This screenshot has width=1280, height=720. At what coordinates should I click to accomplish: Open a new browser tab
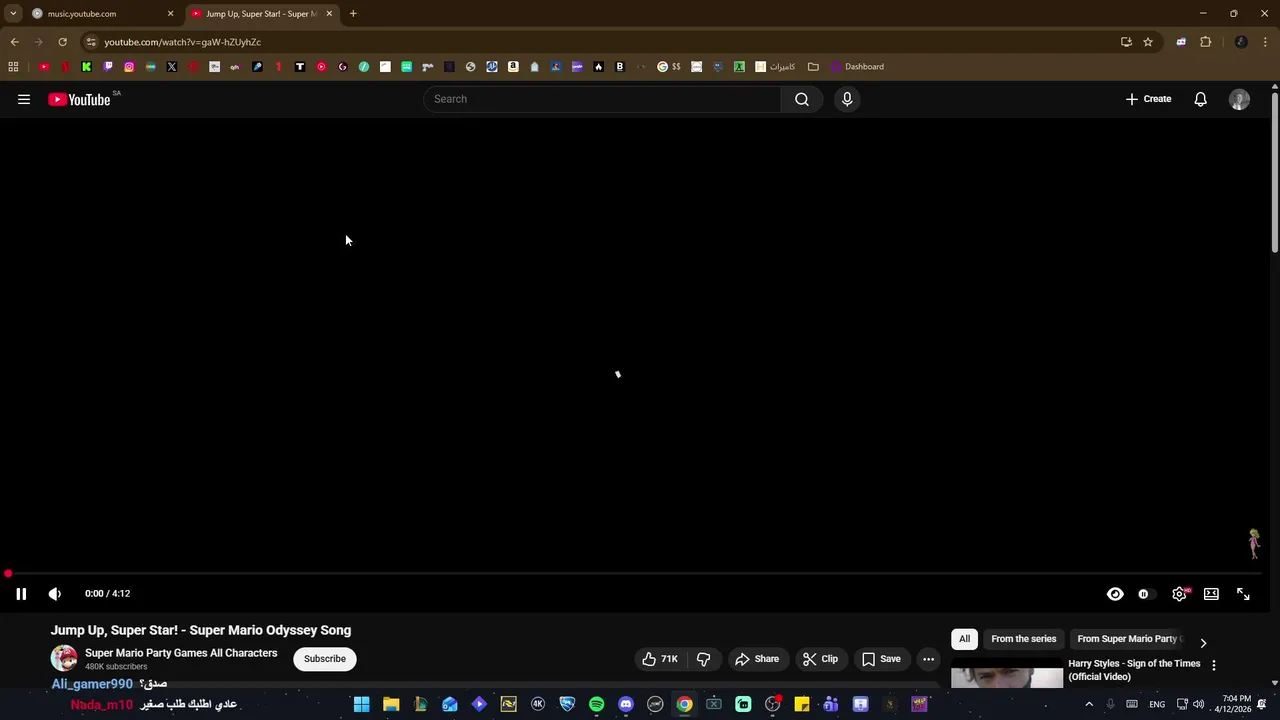pos(353,14)
